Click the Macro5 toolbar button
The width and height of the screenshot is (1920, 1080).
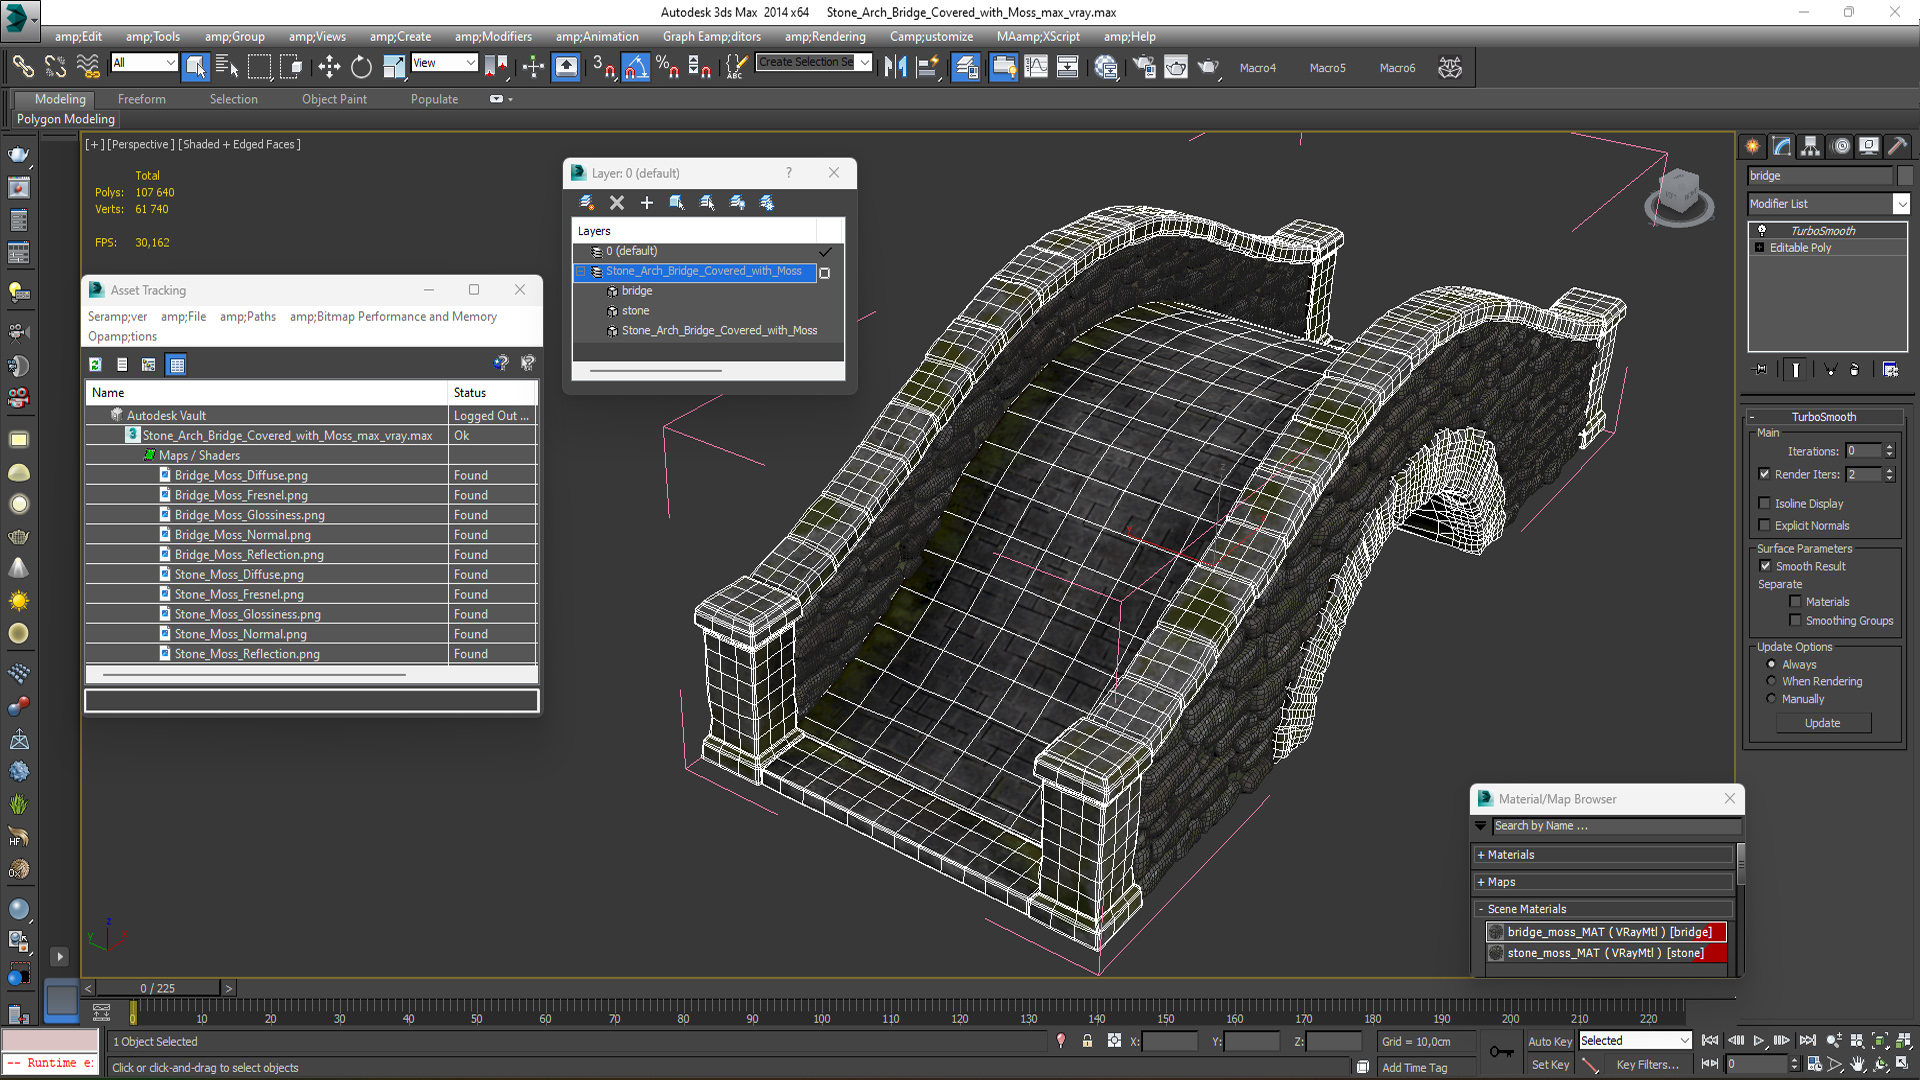coord(1327,68)
